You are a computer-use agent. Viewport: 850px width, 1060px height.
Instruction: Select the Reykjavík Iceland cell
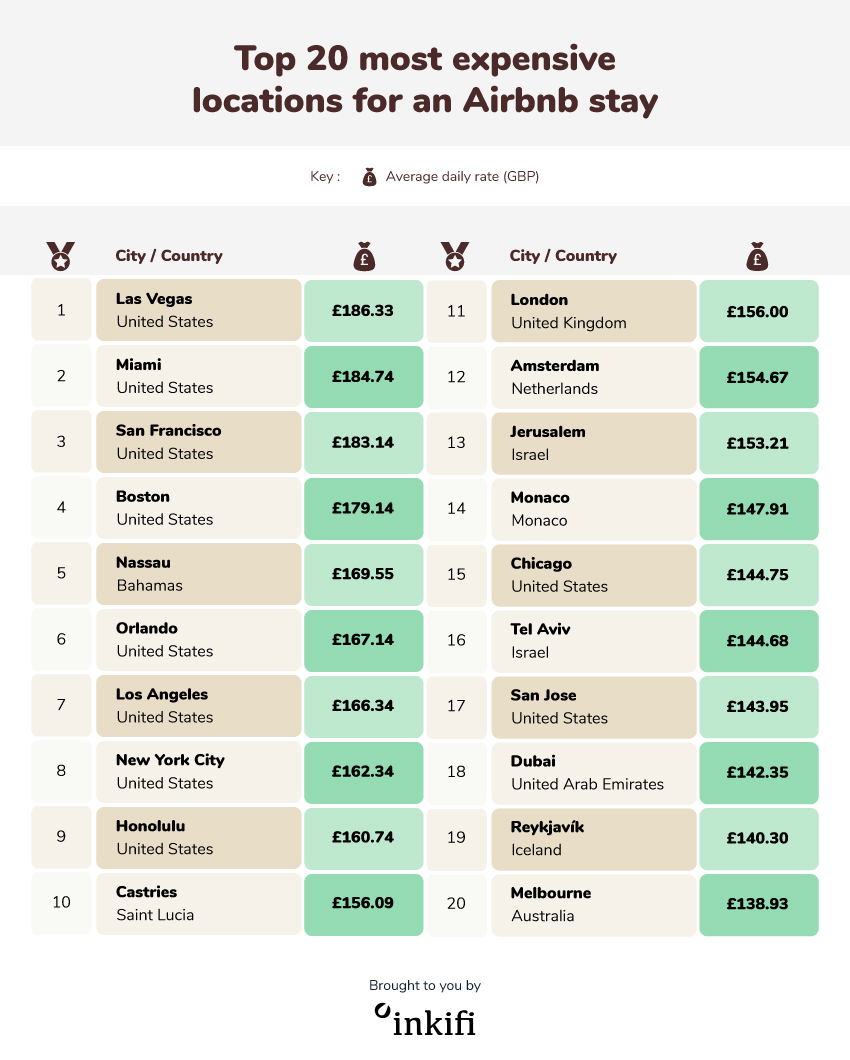click(x=594, y=839)
